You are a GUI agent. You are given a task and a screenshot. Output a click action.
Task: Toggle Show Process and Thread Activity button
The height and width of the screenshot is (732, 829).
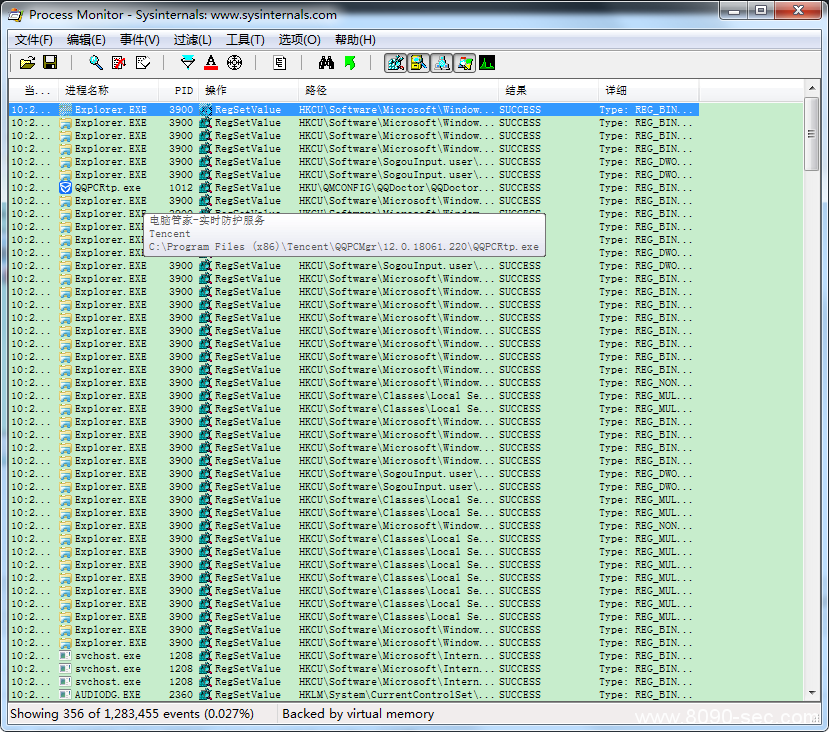pyautogui.click(x=465, y=63)
